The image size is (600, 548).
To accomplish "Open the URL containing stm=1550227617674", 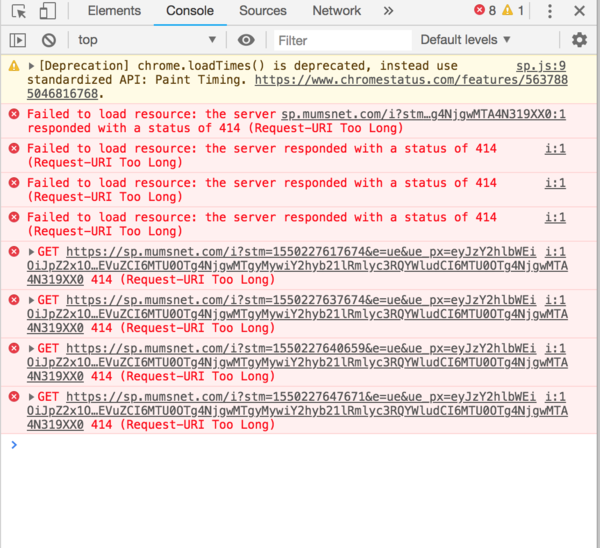I will (x=297, y=266).
